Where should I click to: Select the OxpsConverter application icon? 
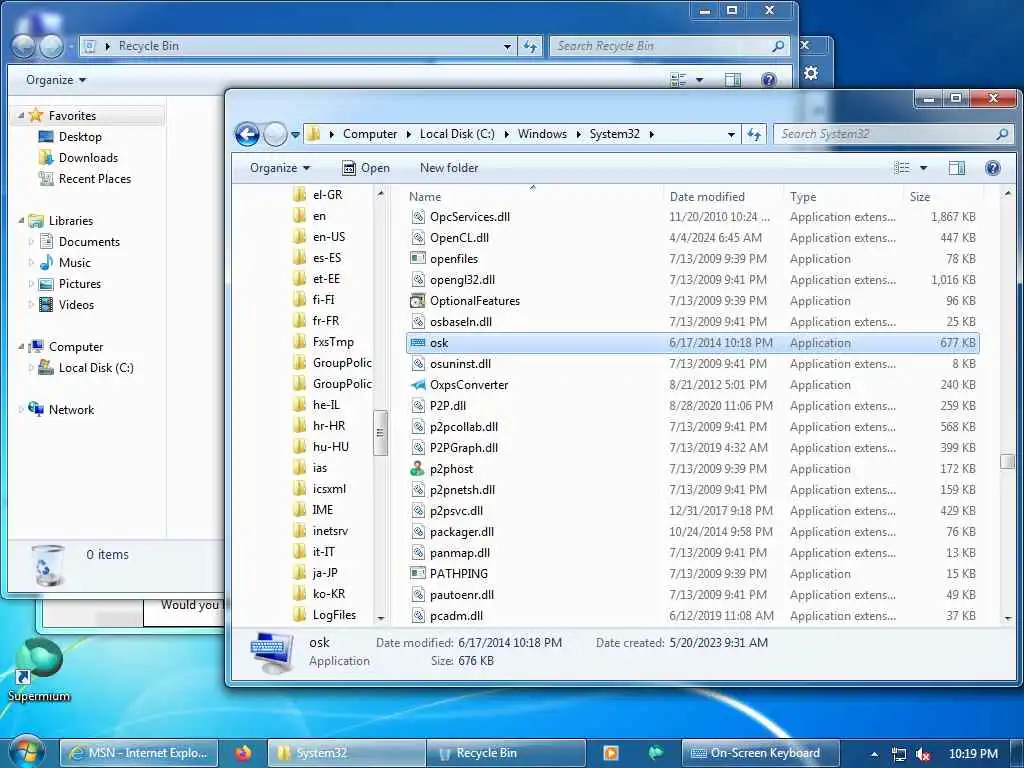(418, 385)
